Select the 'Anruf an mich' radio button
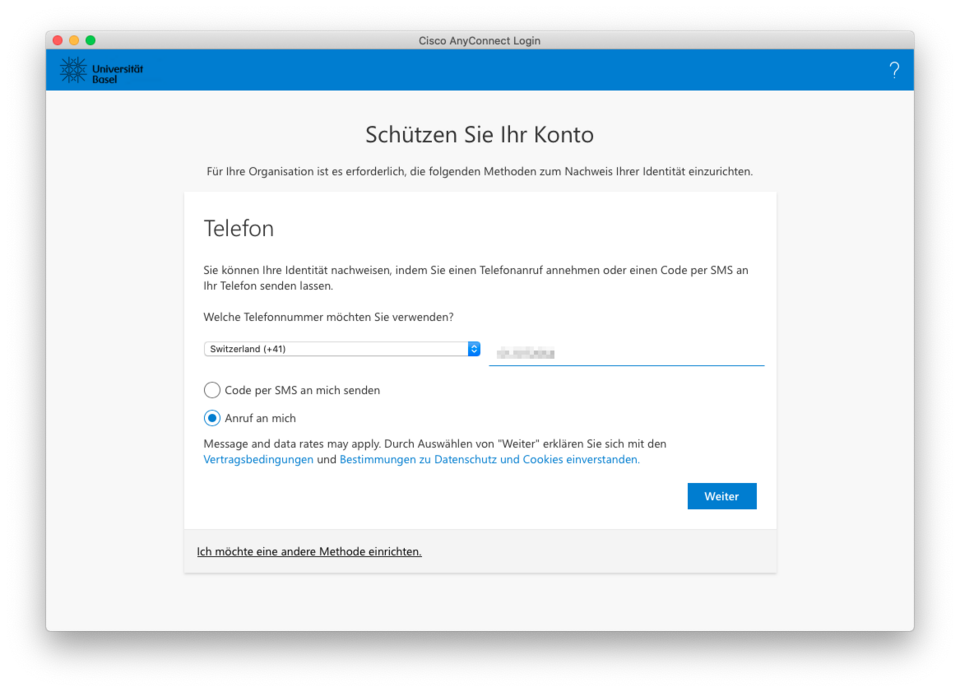 [212, 418]
